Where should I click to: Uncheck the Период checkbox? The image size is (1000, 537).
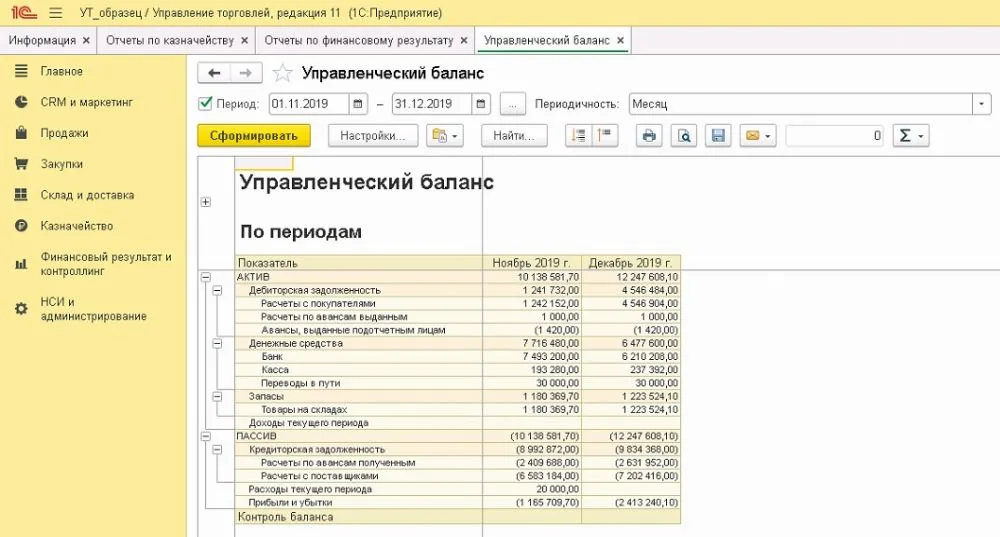pos(205,103)
